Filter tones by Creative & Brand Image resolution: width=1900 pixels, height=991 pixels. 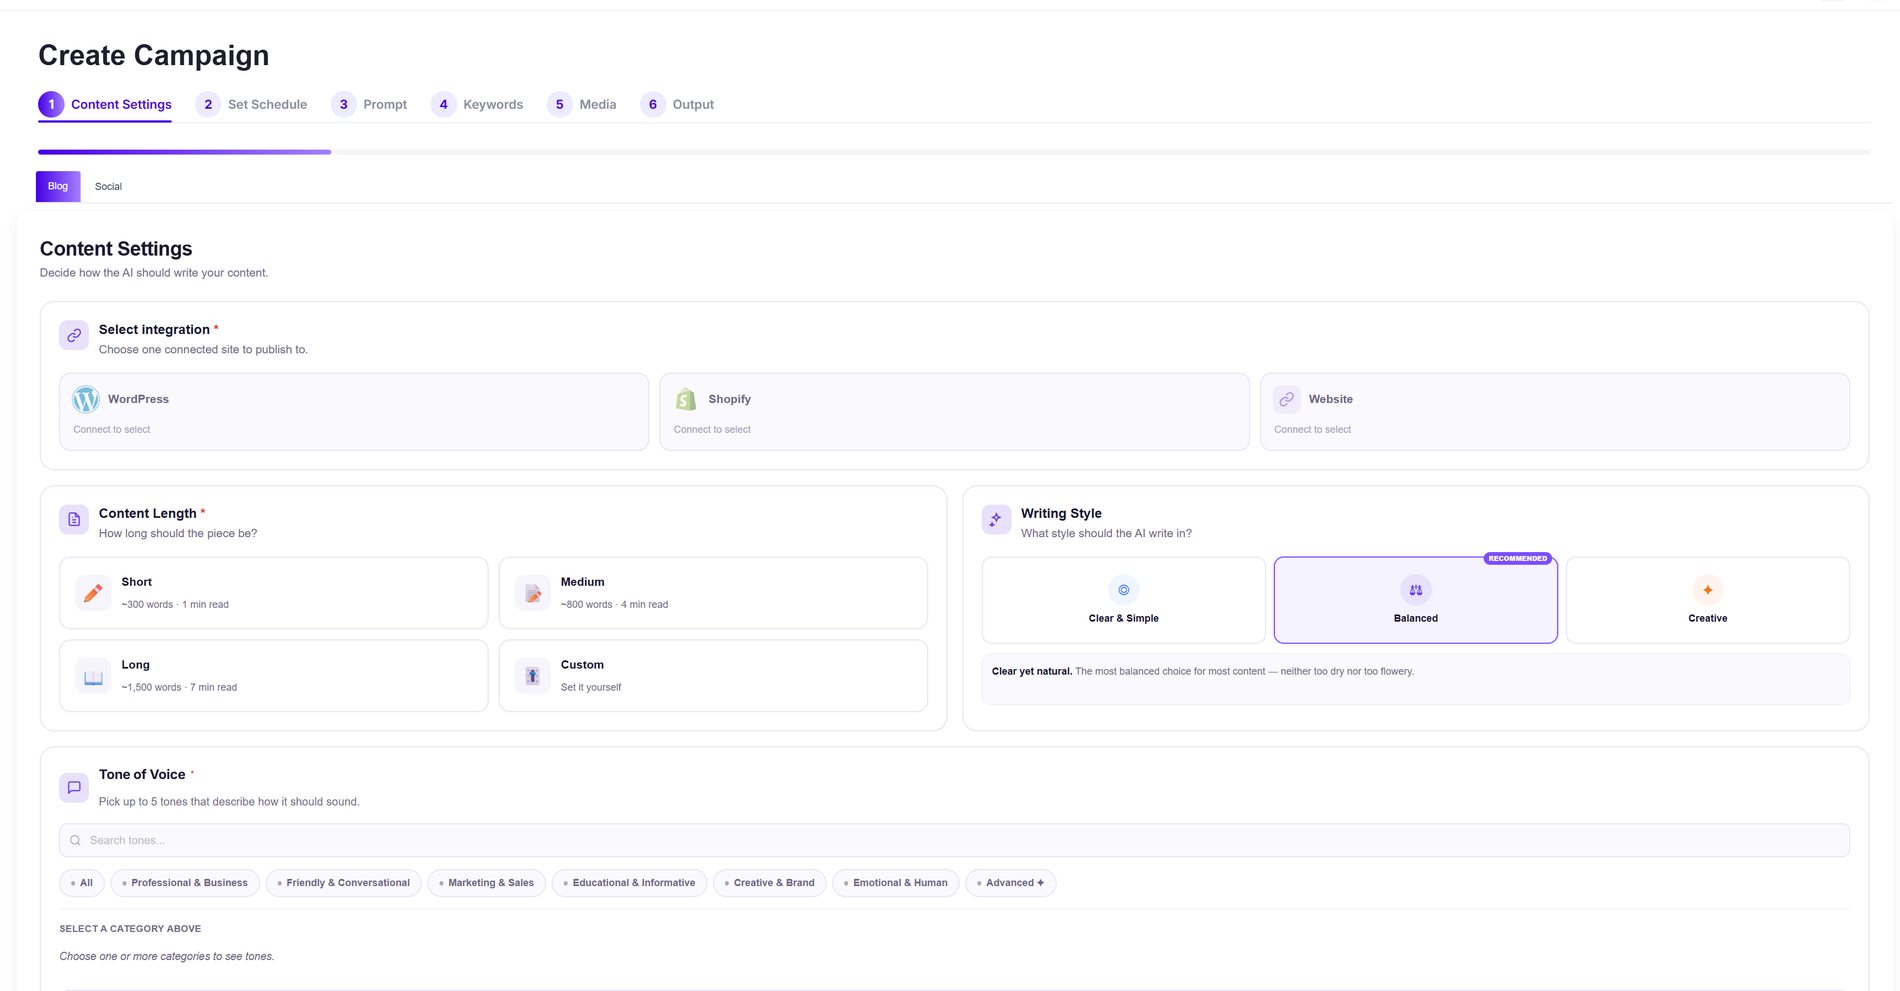[x=770, y=883]
